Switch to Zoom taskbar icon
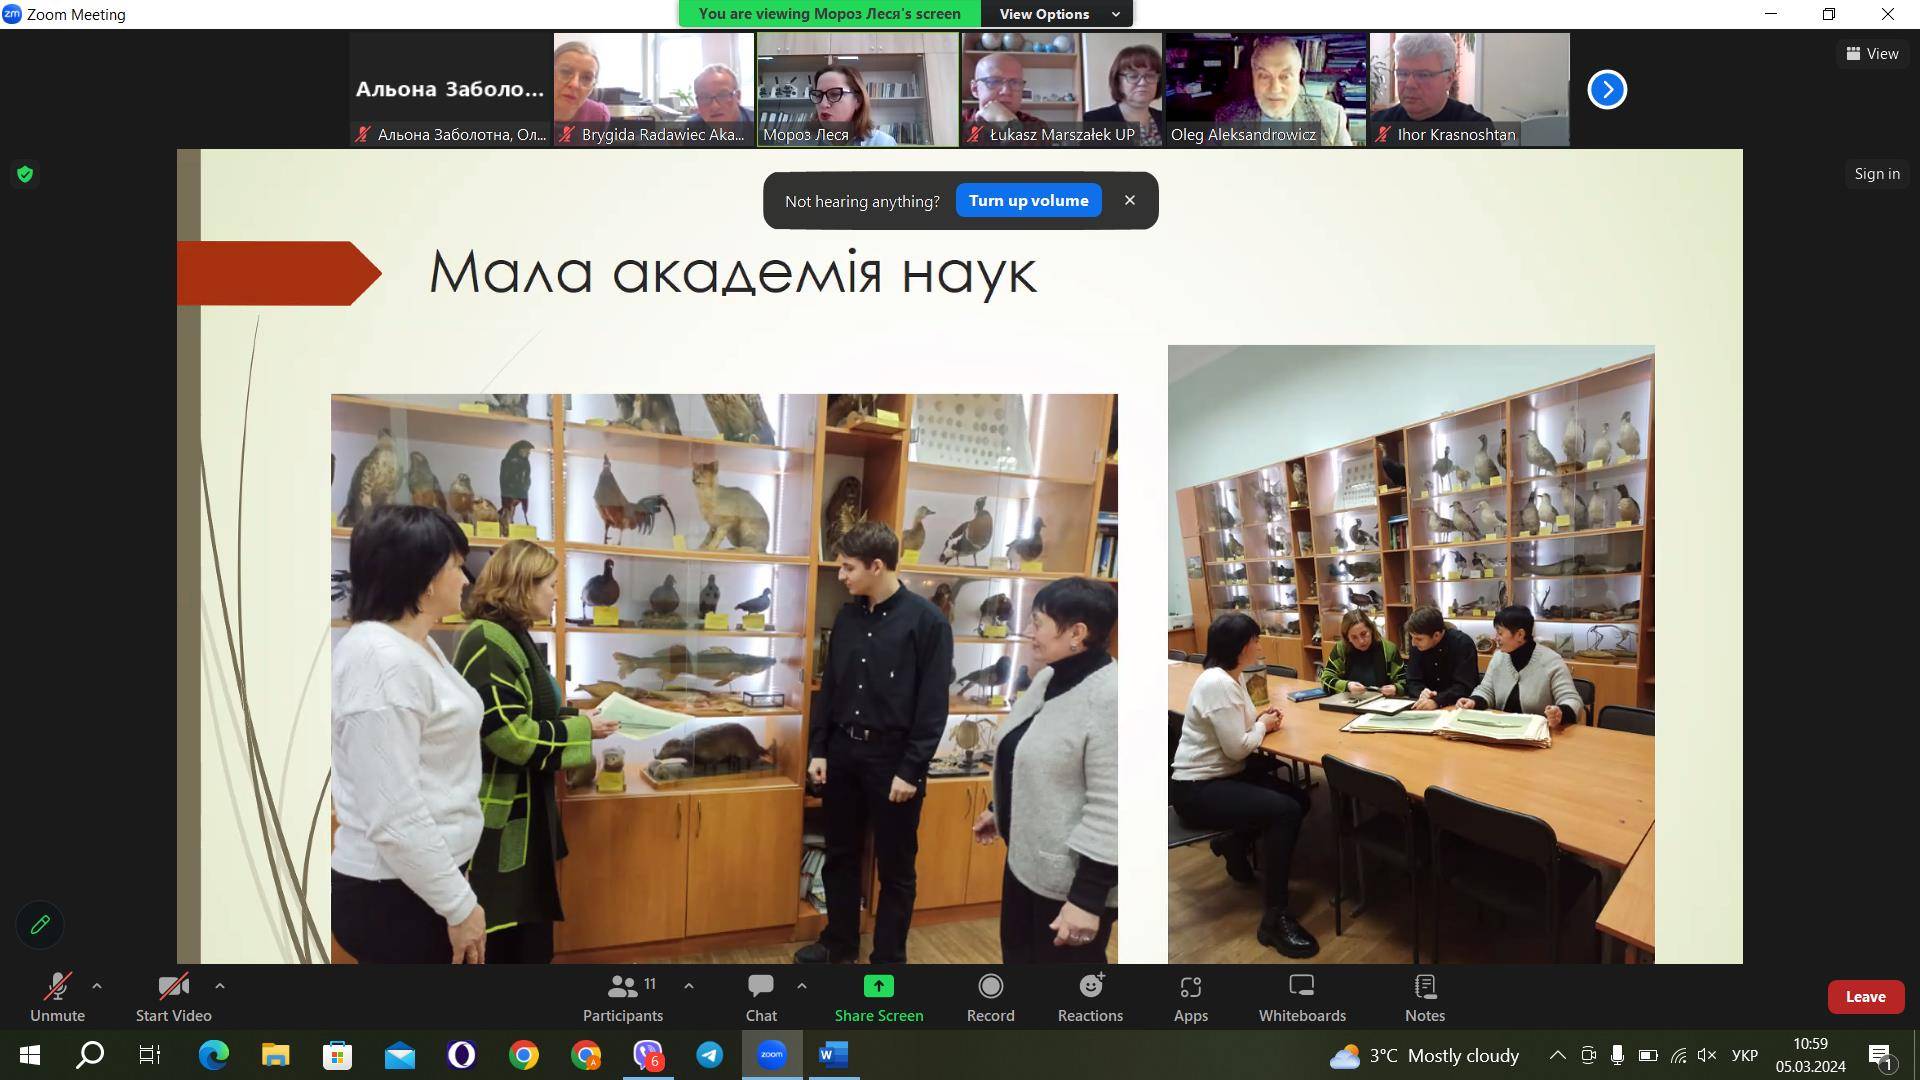Screen dimensions: 1920x1080 (x=772, y=1055)
